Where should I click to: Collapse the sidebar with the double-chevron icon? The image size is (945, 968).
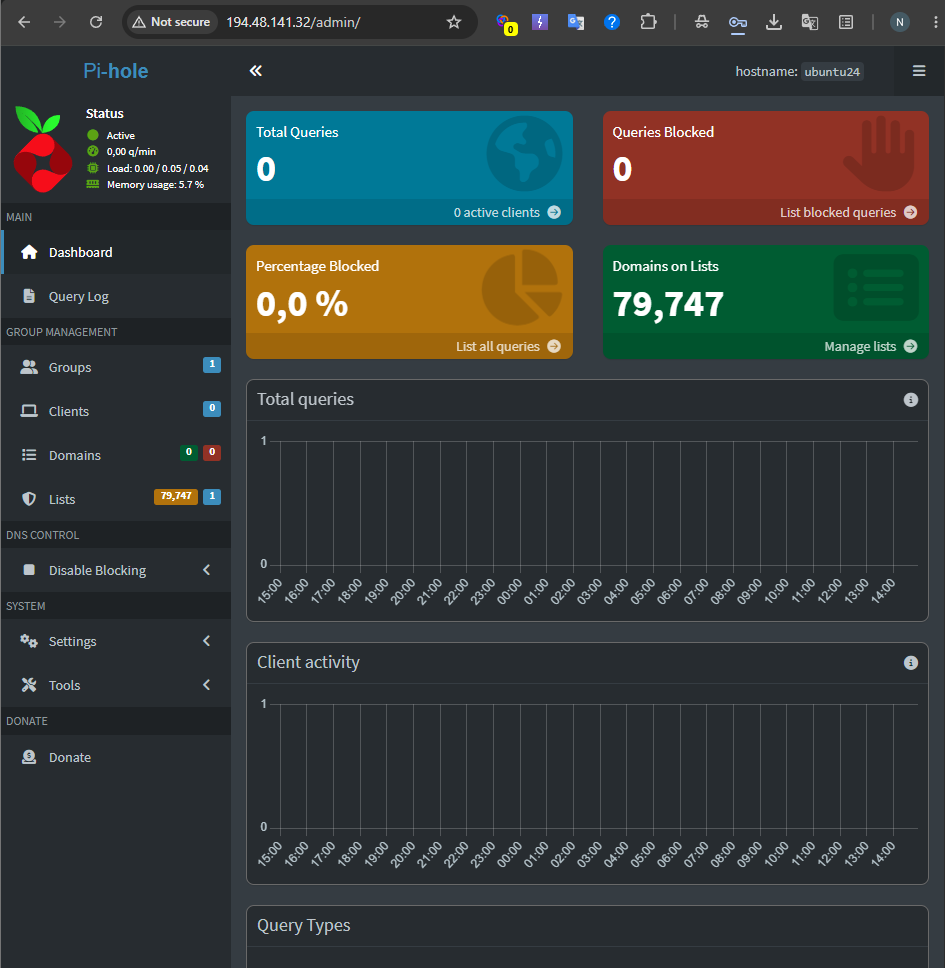point(256,71)
